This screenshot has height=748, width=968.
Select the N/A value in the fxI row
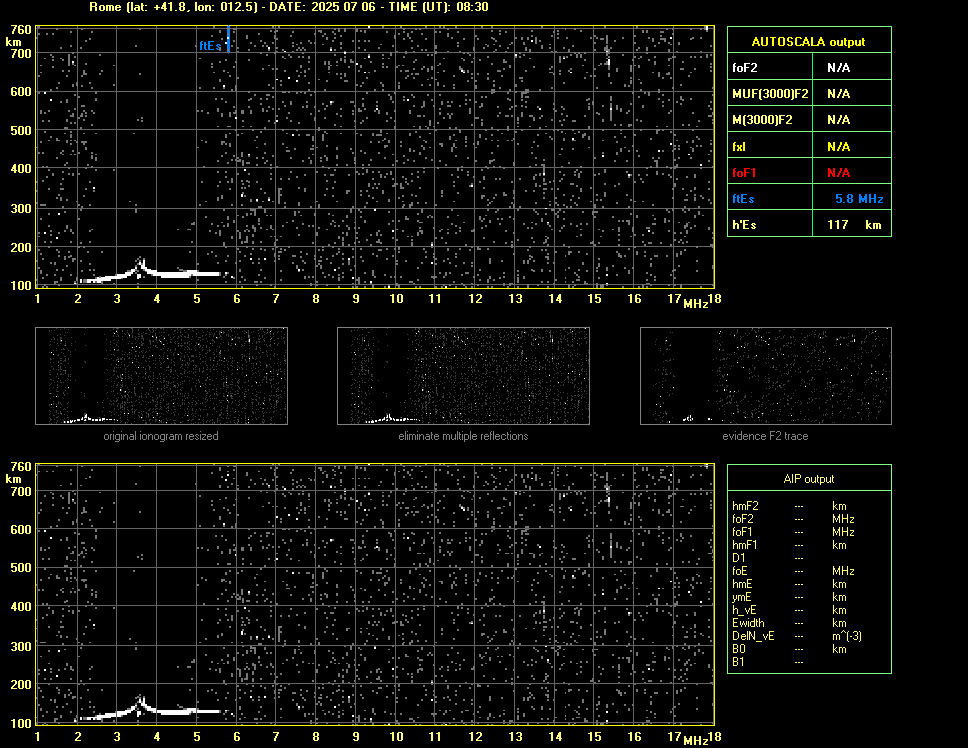coord(838,147)
